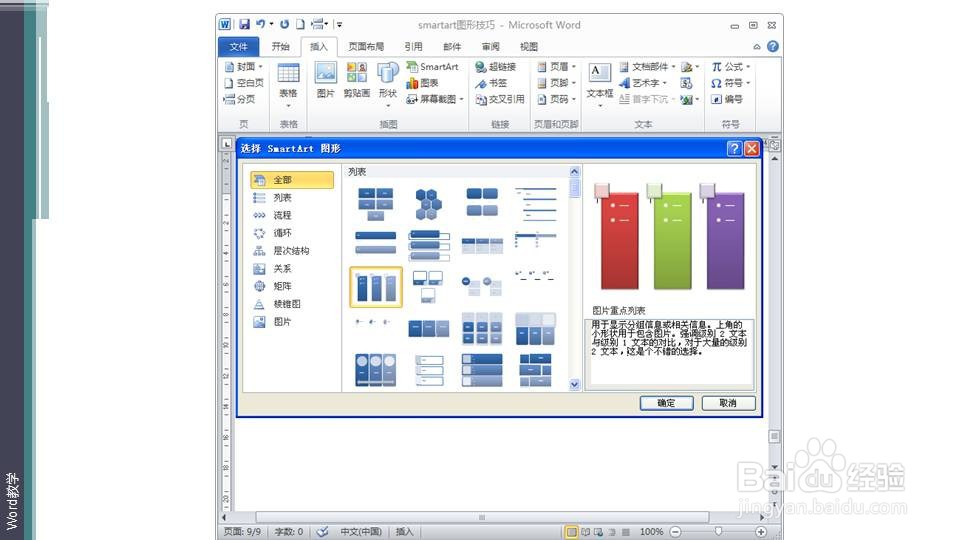Screen dimensions: 960x540
Task: Select the Cycle (循环) SmartArt category
Action: (x=292, y=233)
